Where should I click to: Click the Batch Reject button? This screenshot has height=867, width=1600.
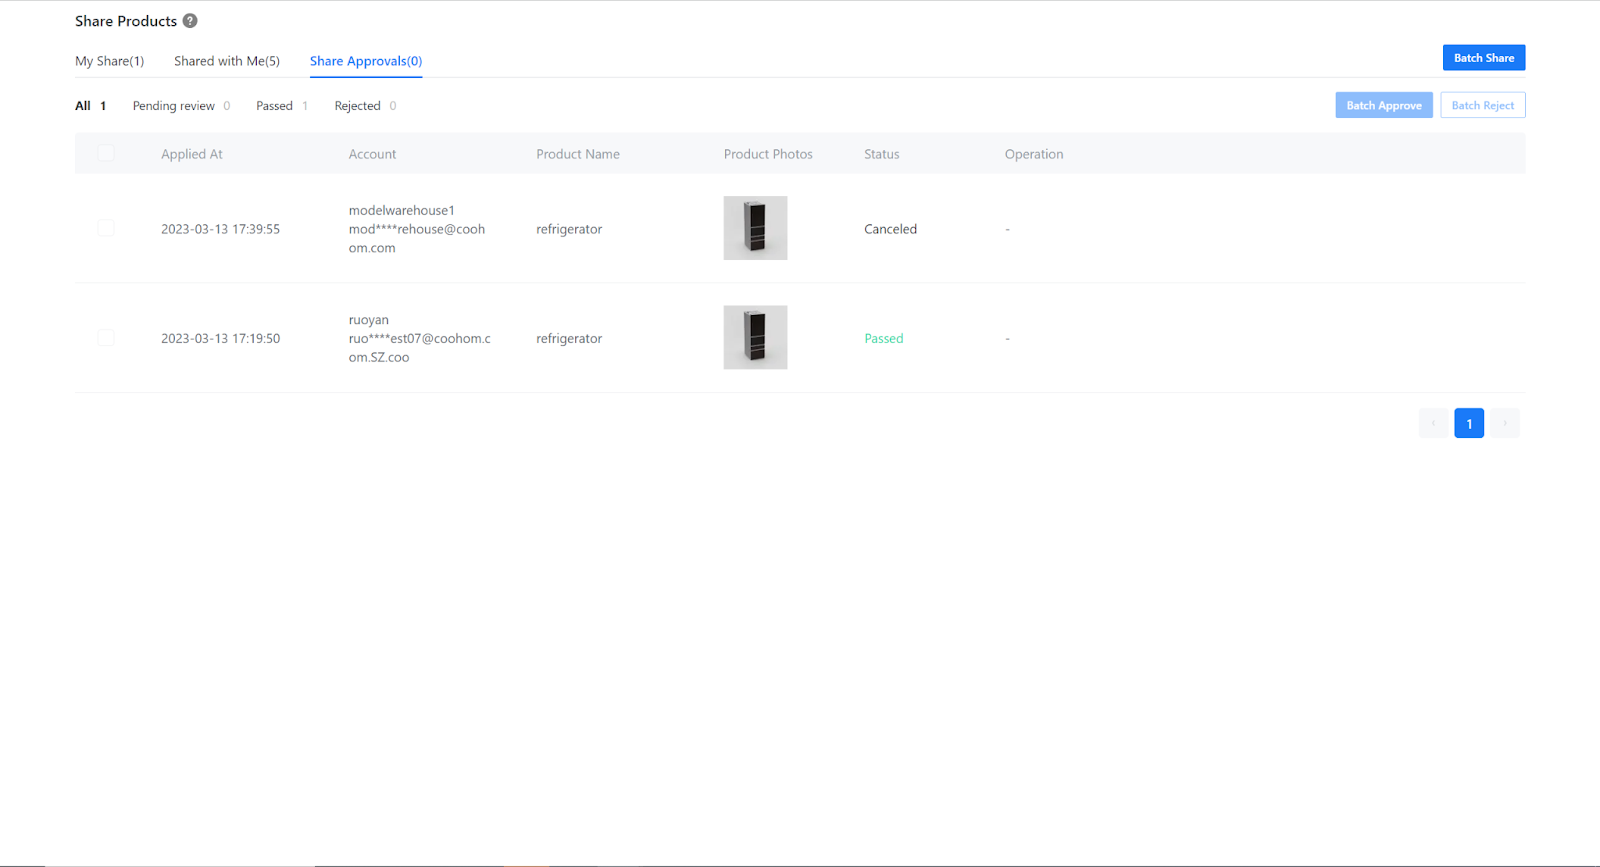(x=1482, y=105)
